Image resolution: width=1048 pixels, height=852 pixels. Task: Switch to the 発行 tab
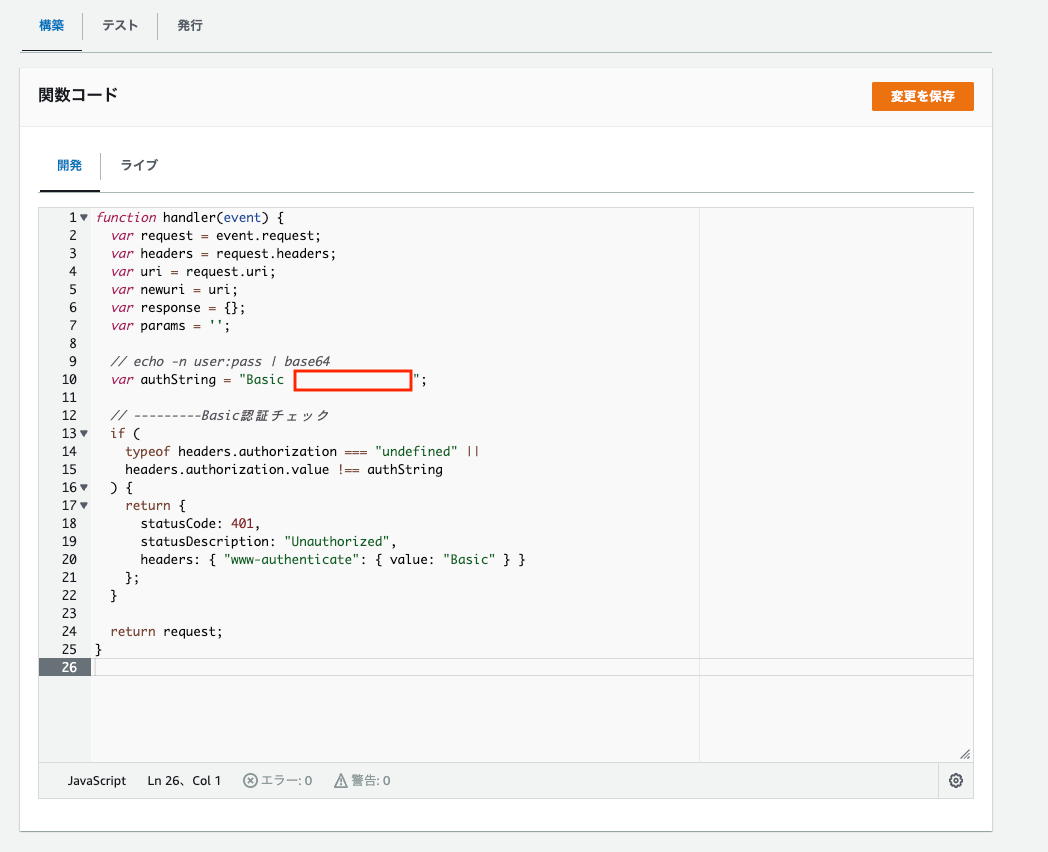click(190, 25)
